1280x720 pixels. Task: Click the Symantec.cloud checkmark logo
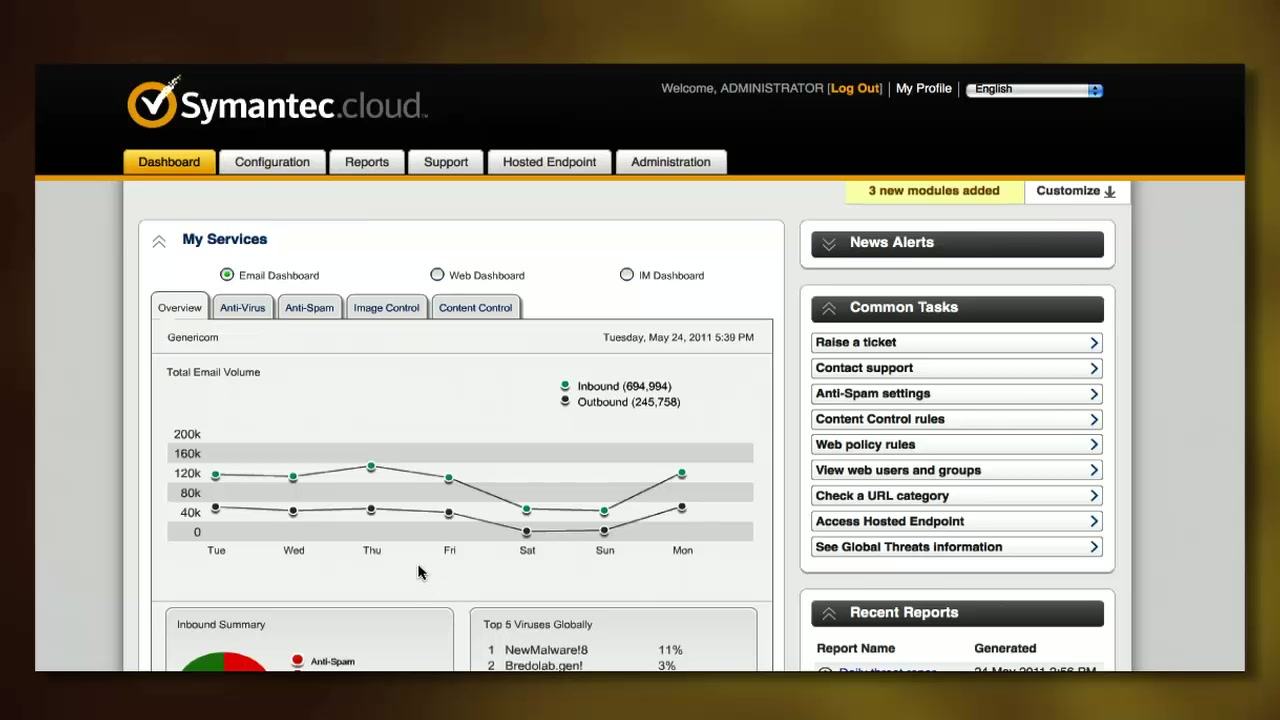point(153,103)
